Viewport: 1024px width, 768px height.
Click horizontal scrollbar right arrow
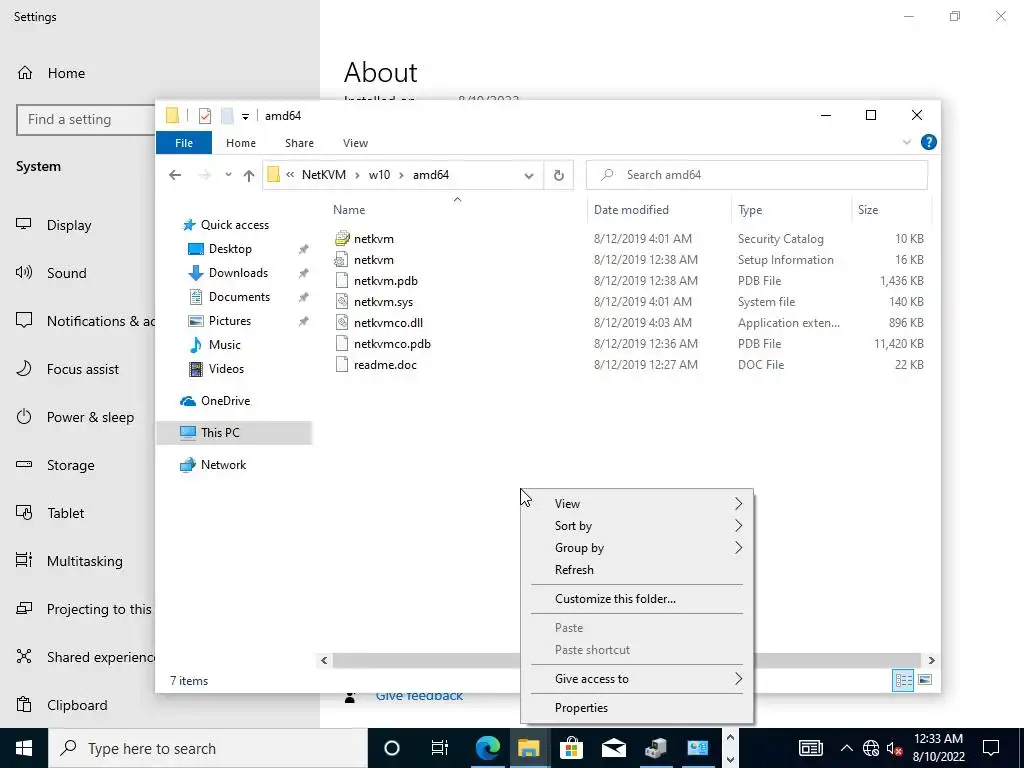pyautogui.click(x=931, y=660)
